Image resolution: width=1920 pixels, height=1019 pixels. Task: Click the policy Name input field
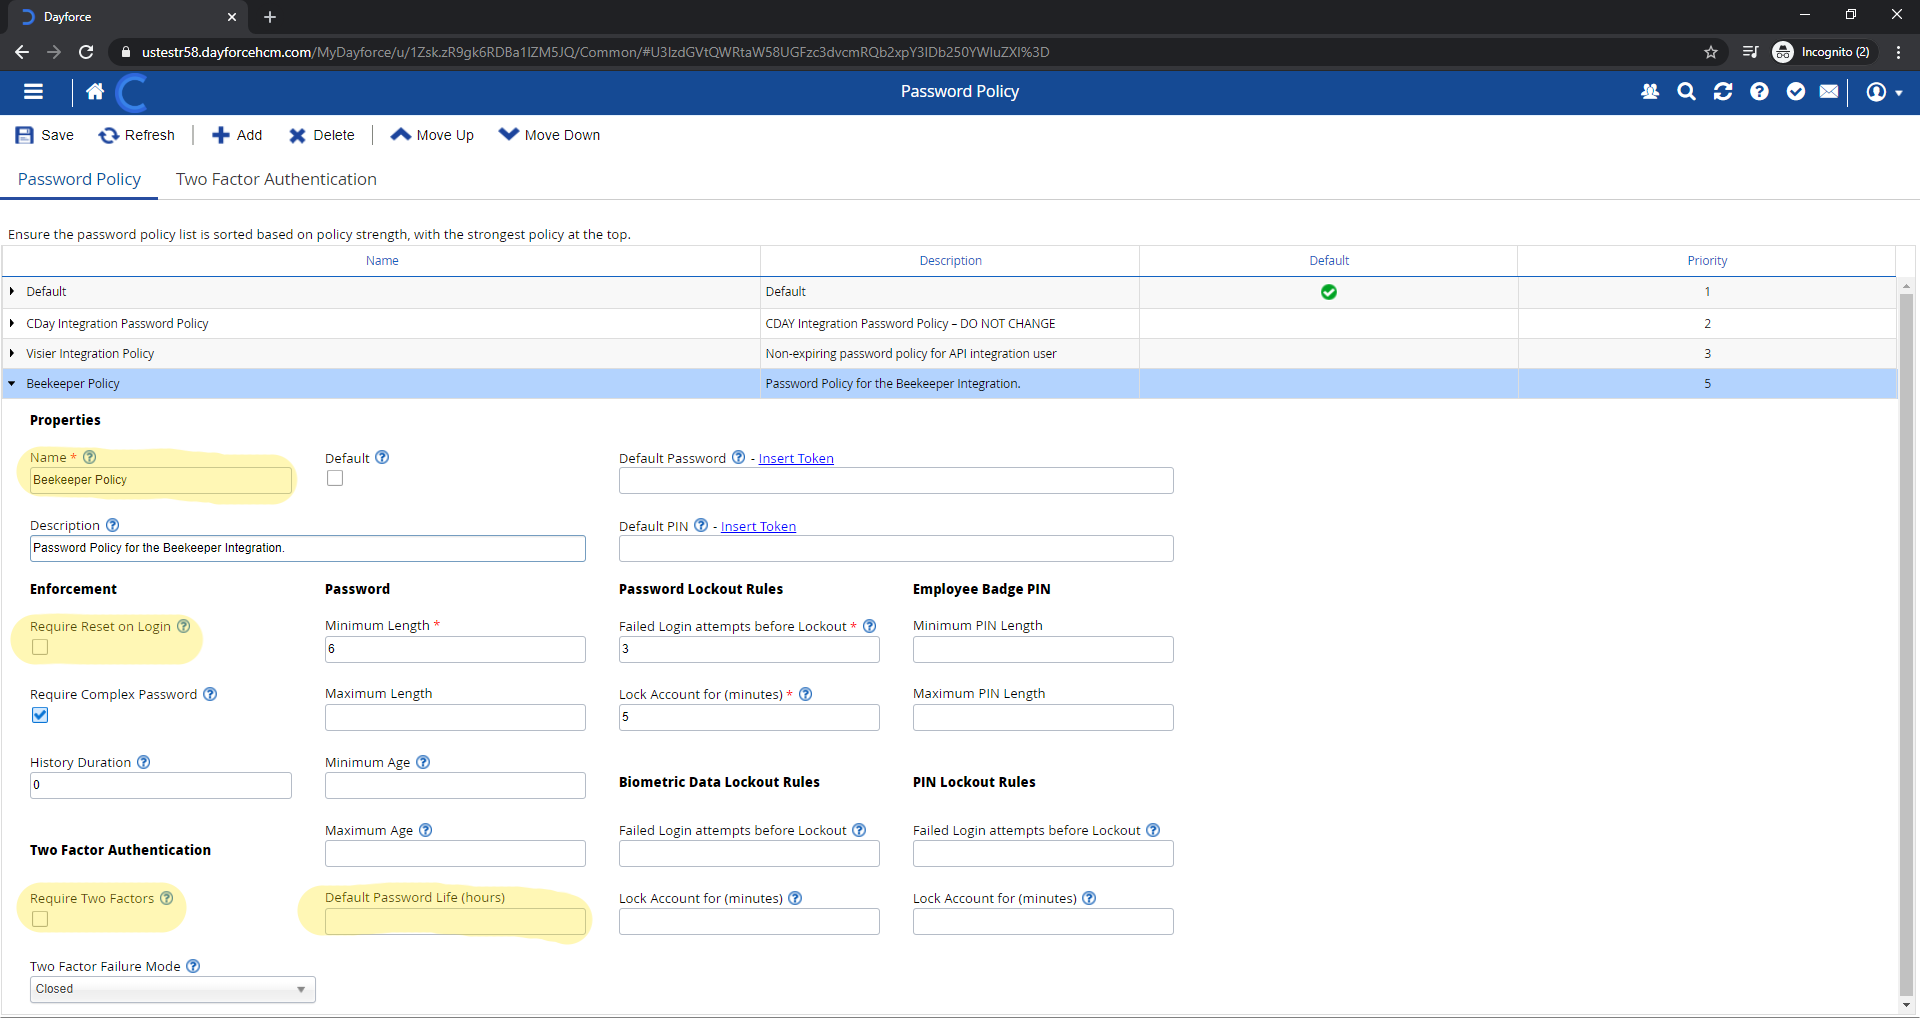161,480
